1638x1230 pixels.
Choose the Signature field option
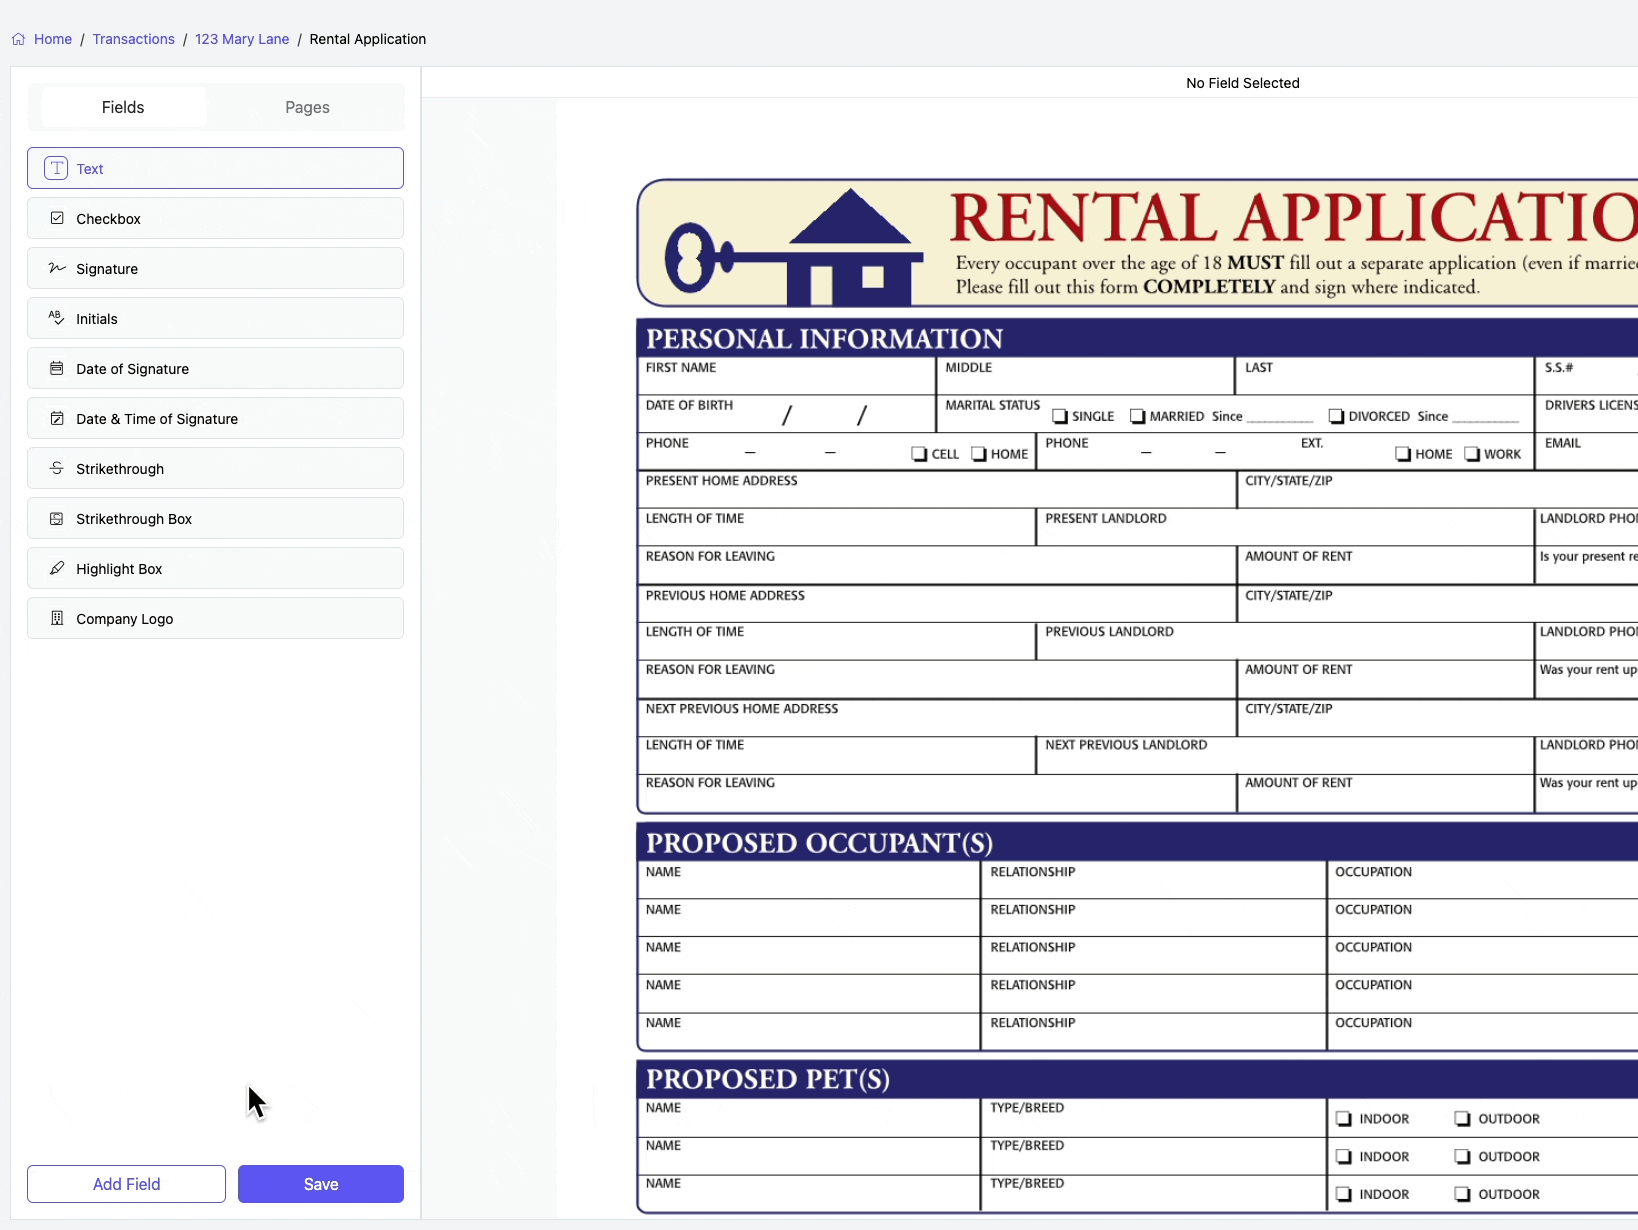click(215, 268)
